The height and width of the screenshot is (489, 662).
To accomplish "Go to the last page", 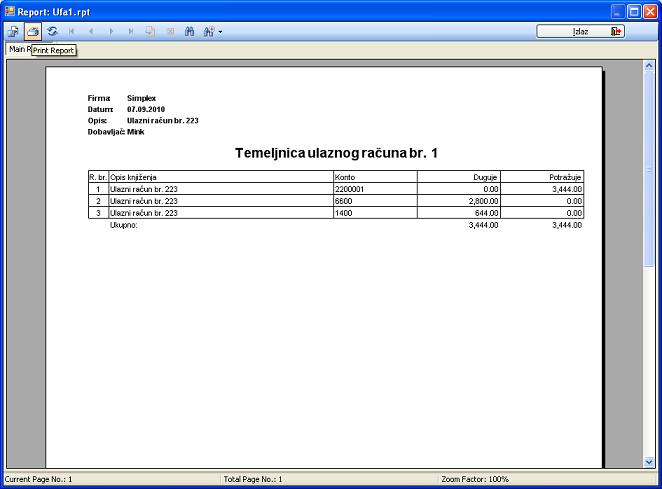I will coord(130,32).
